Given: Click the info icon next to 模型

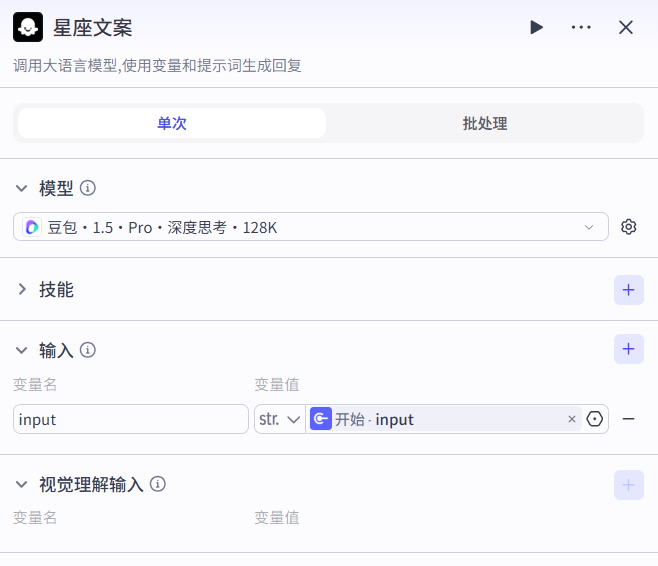Looking at the screenshot, I should click(x=88, y=188).
